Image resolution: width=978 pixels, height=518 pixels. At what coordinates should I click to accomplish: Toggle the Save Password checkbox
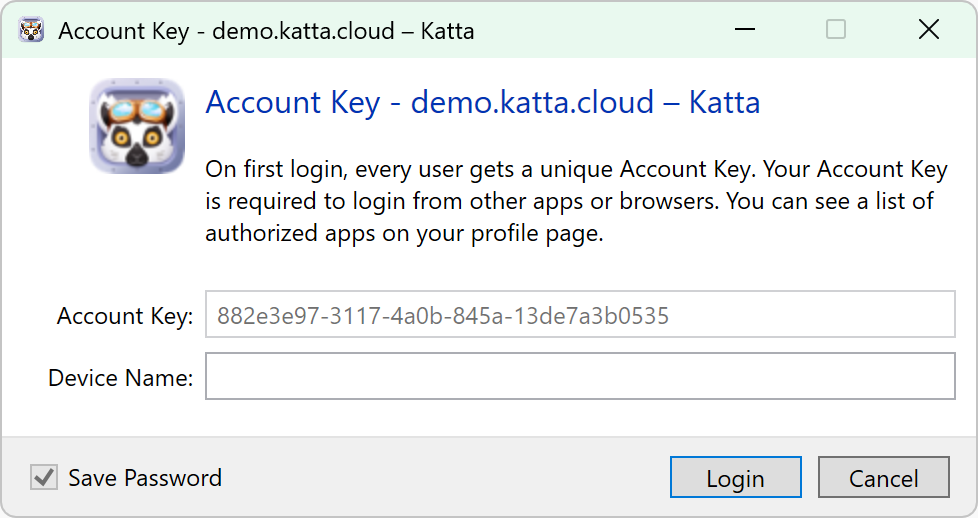pos(44,477)
